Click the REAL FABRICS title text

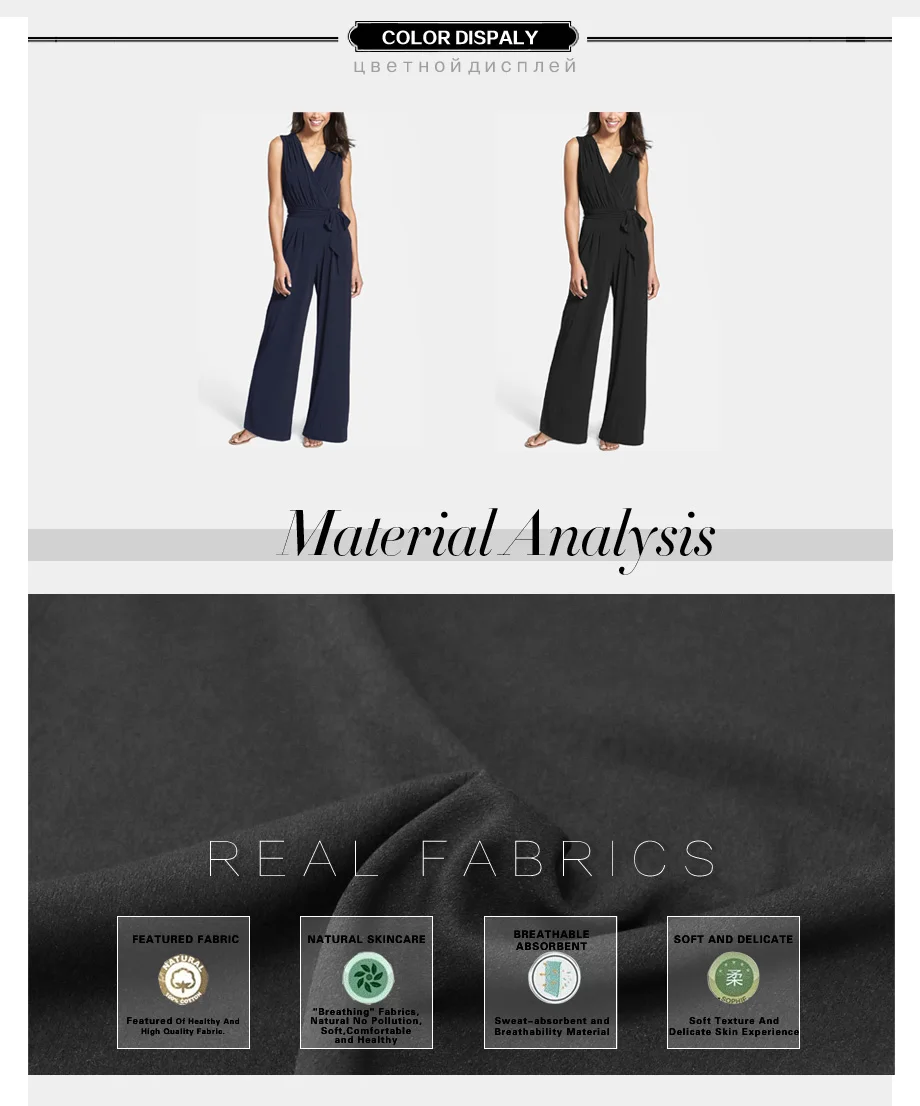pos(462,858)
